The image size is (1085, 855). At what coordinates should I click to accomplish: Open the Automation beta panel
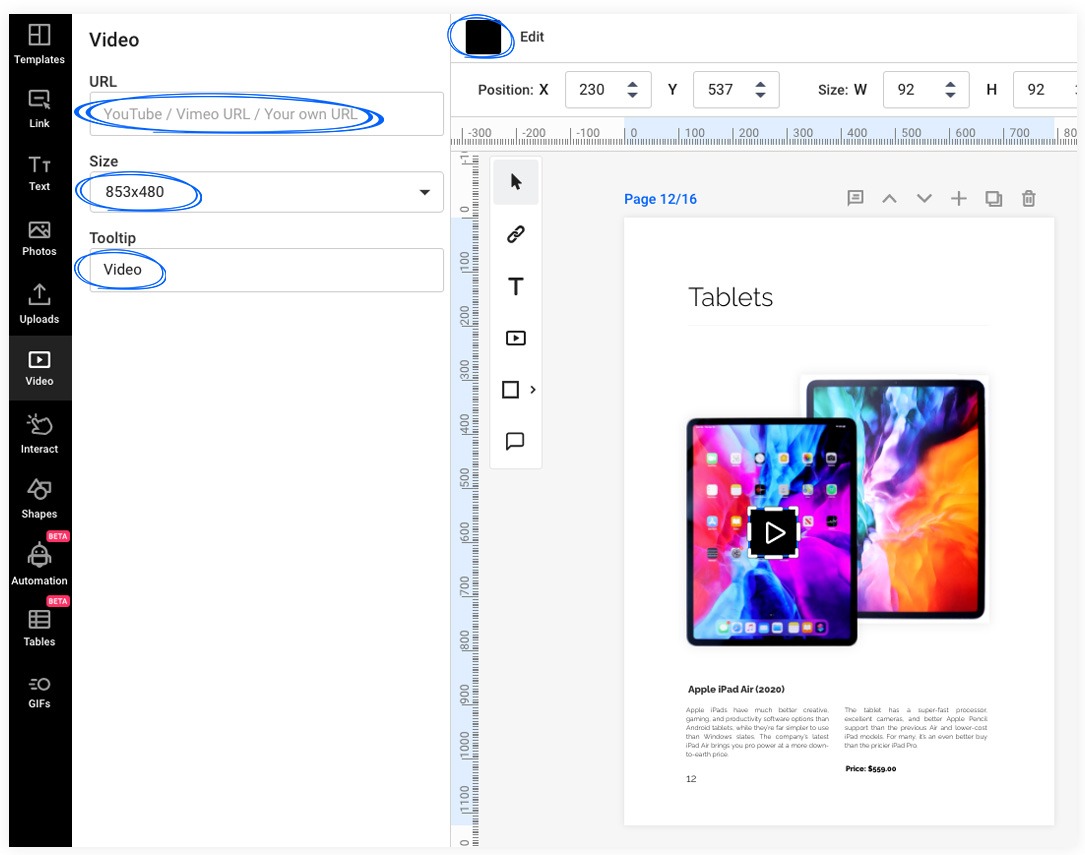39,562
